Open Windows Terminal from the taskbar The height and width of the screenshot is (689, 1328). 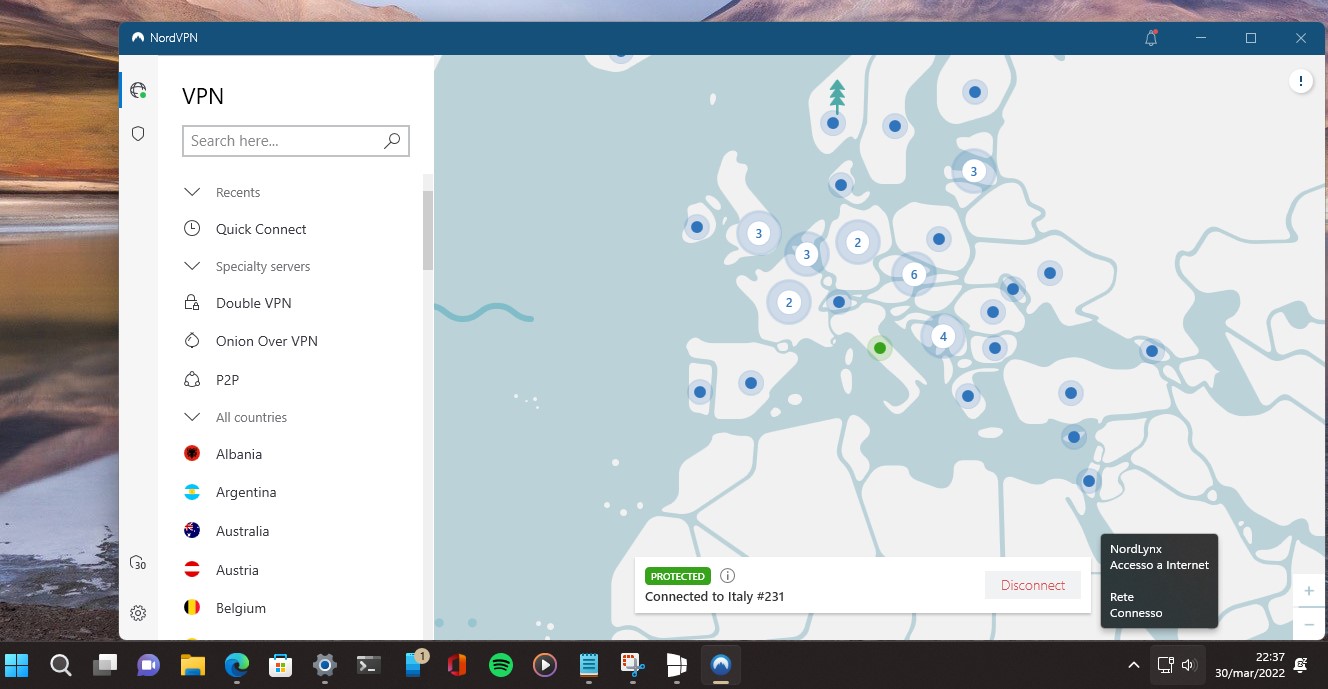click(369, 665)
